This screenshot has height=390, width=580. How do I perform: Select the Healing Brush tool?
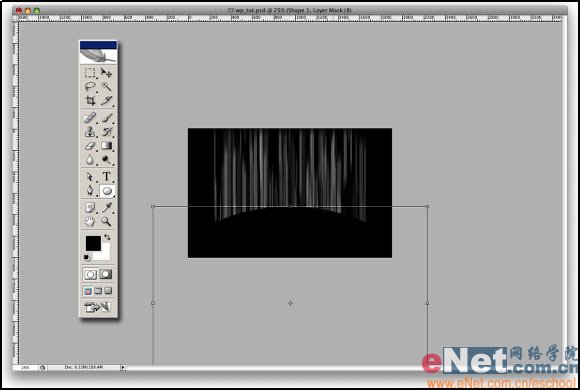coord(90,118)
